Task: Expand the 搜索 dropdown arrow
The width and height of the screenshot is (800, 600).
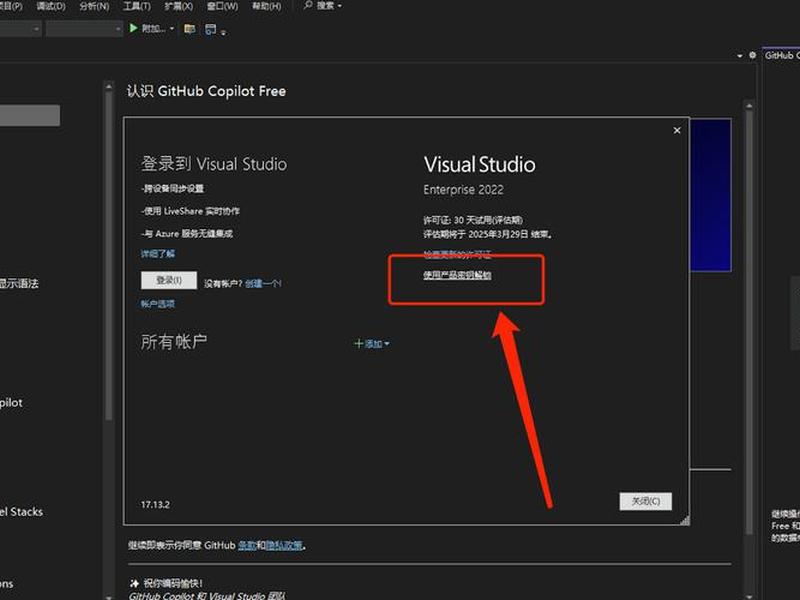Action: click(340, 6)
